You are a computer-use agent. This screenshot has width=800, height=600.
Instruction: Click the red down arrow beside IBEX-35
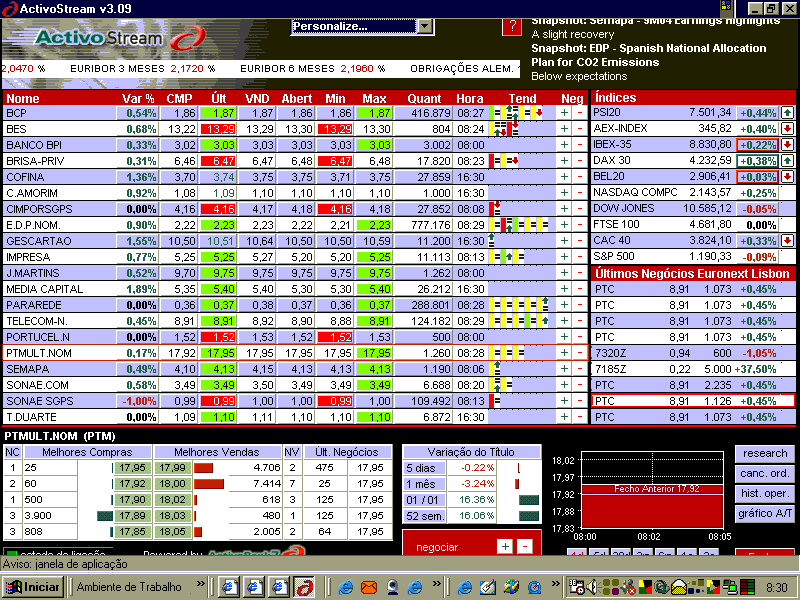pos(787,144)
